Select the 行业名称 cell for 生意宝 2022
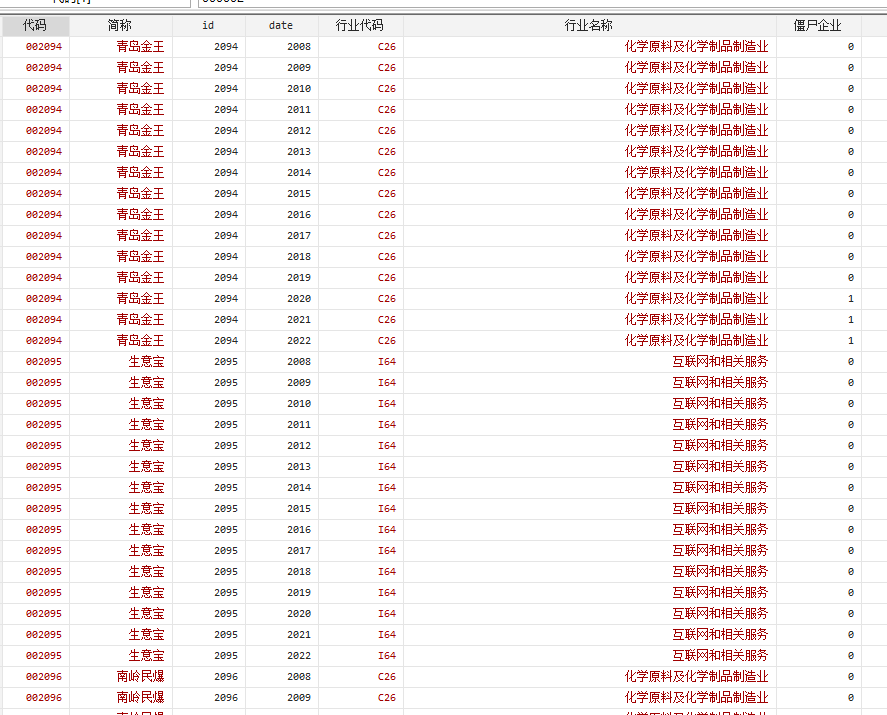This screenshot has width=887, height=715. [720, 656]
